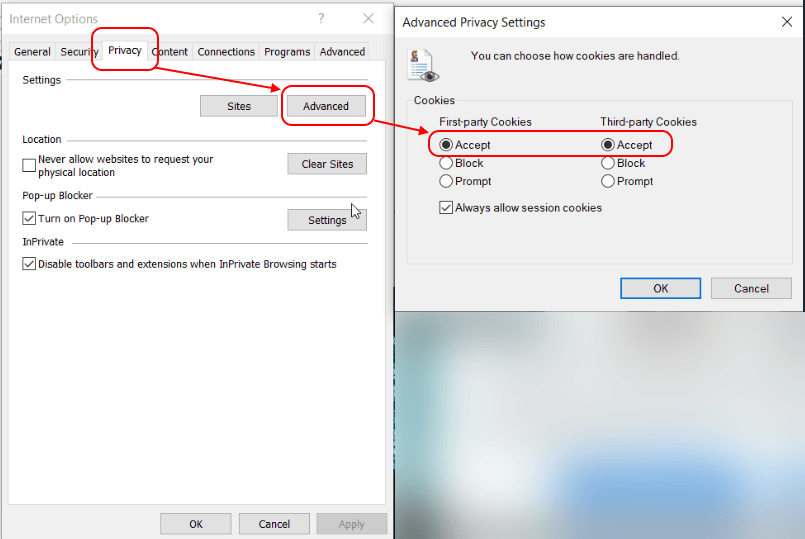
Task: Enable Never allow websites to request location
Action: tap(29, 165)
